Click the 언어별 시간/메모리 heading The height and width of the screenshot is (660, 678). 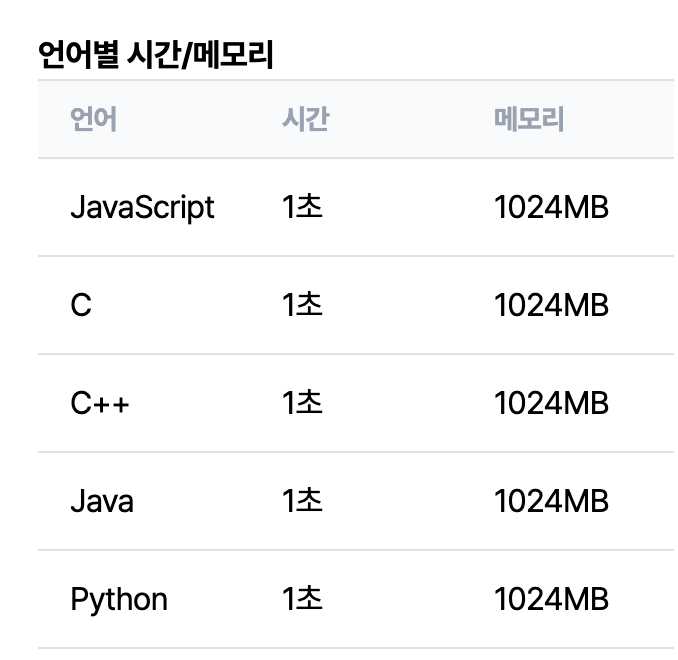point(156,54)
